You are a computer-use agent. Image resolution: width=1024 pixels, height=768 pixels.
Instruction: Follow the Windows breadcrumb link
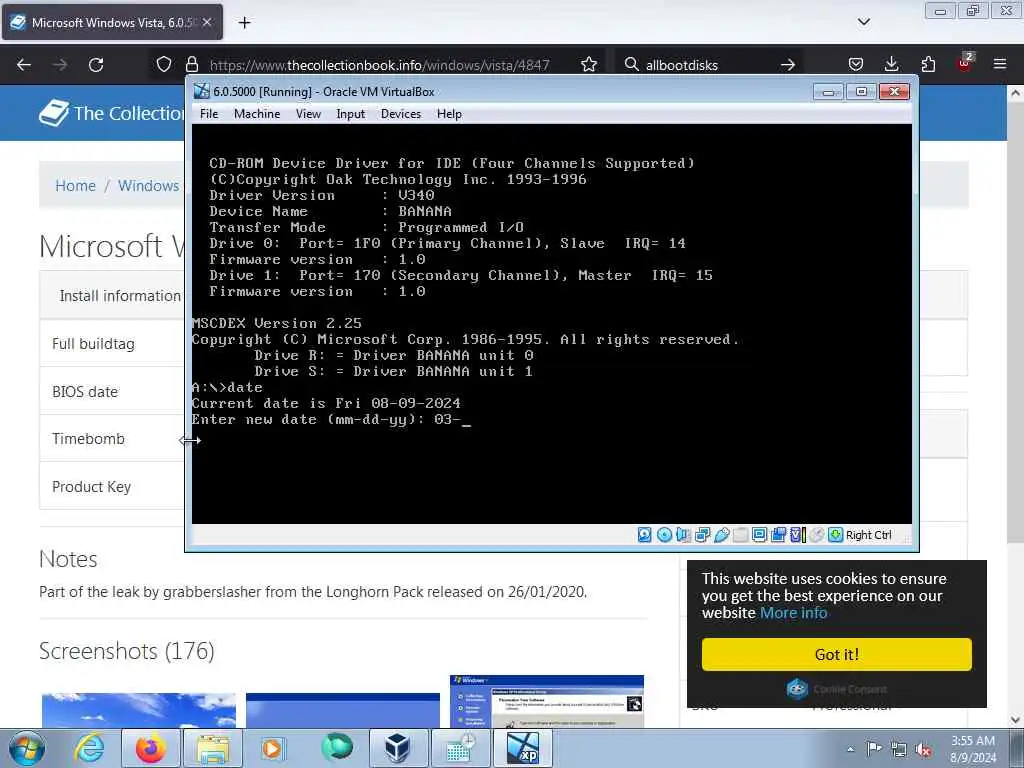pyautogui.click(x=148, y=185)
